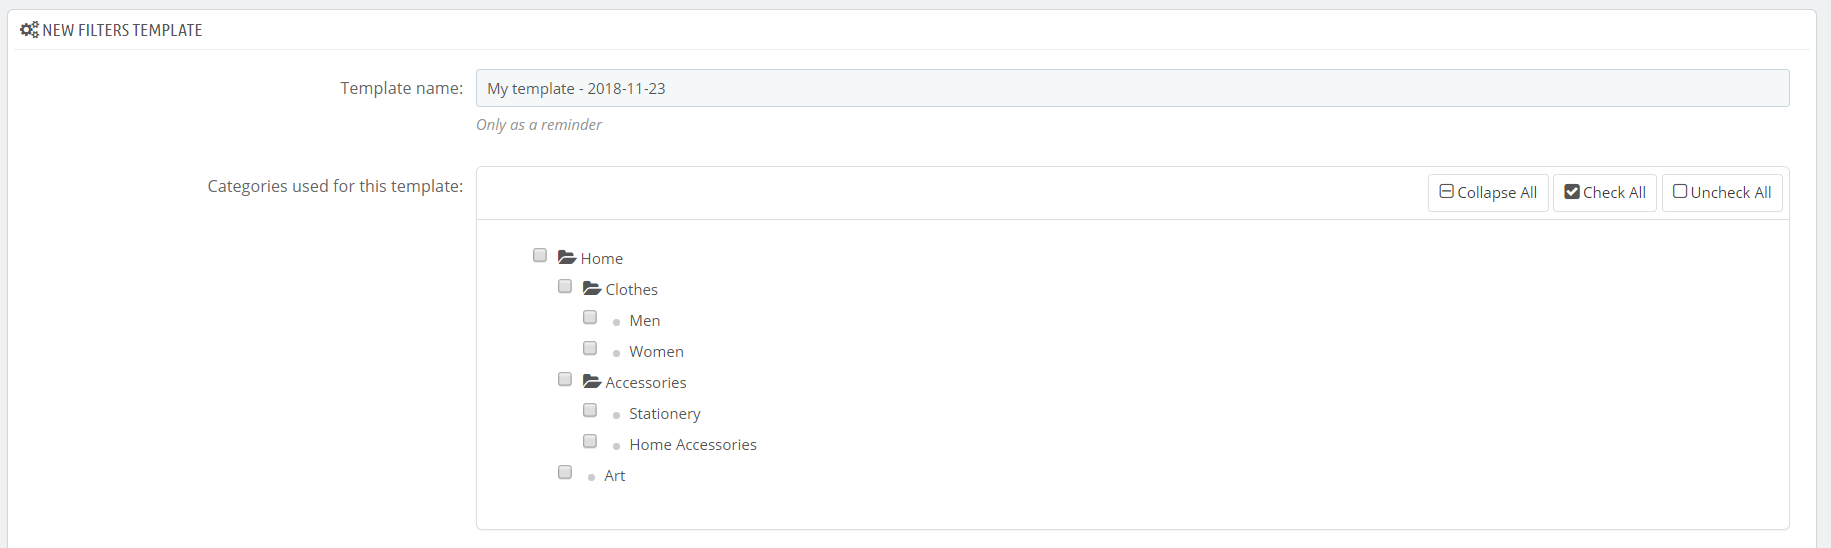Click the gears icon beside New Filters Template
Image resolution: width=1831 pixels, height=548 pixels.
29,30
